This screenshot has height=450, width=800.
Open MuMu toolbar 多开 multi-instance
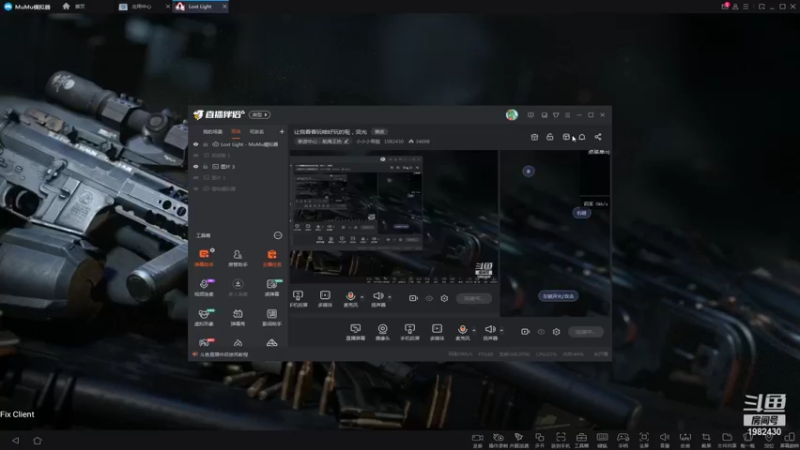pyautogui.click(x=540, y=440)
